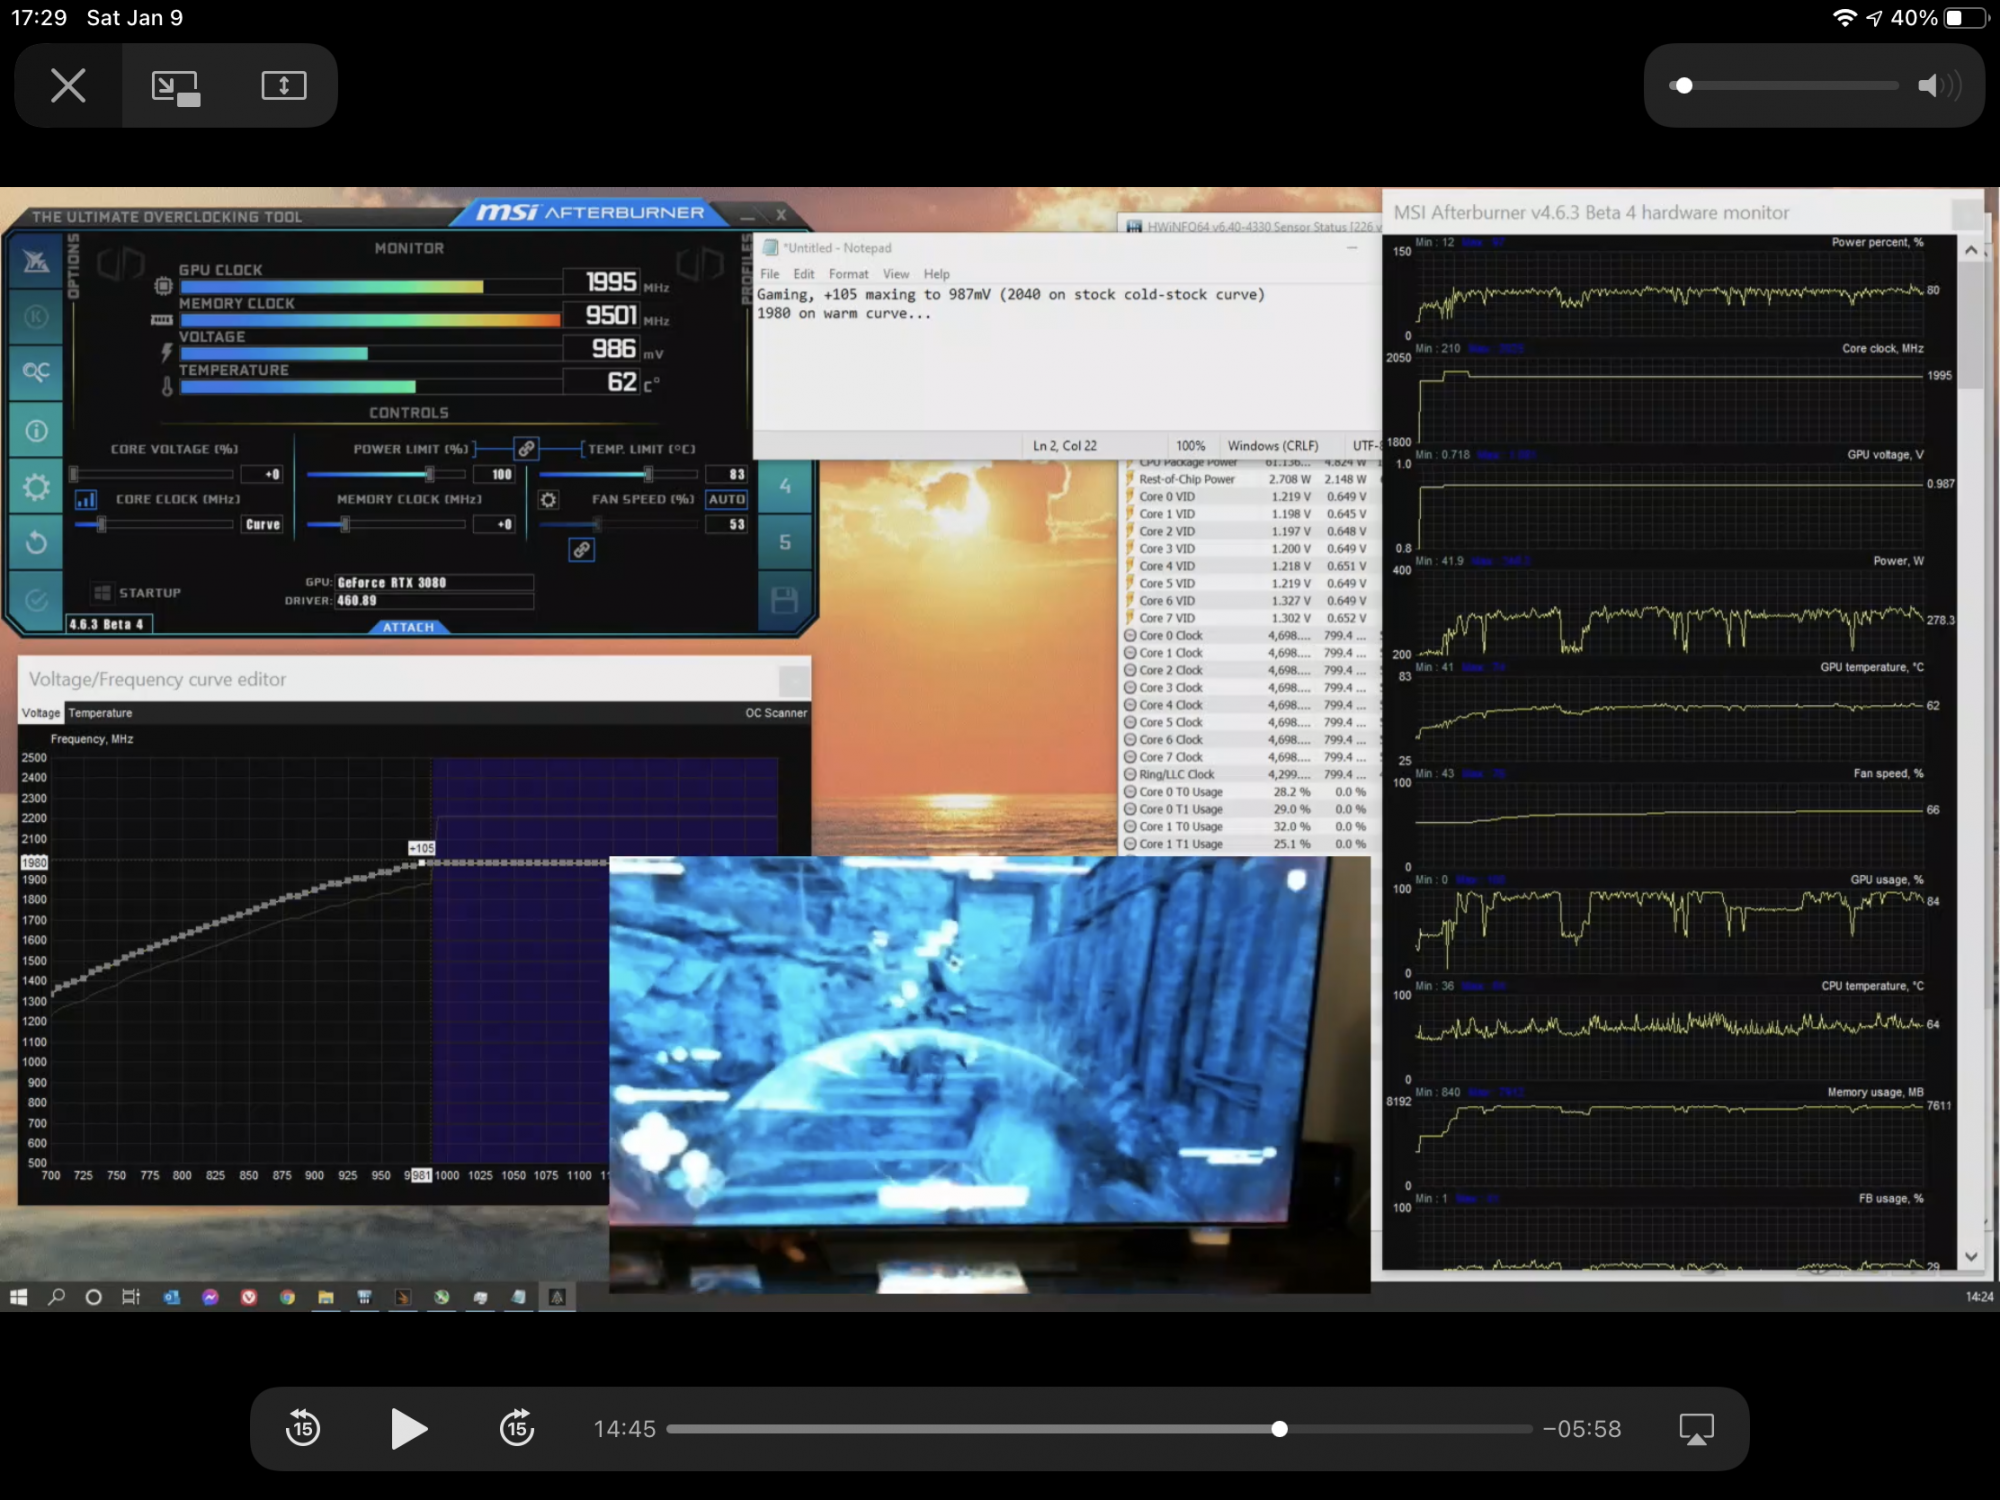Open Format menu in Notepad
The image size is (2000, 1500).
[848, 274]
